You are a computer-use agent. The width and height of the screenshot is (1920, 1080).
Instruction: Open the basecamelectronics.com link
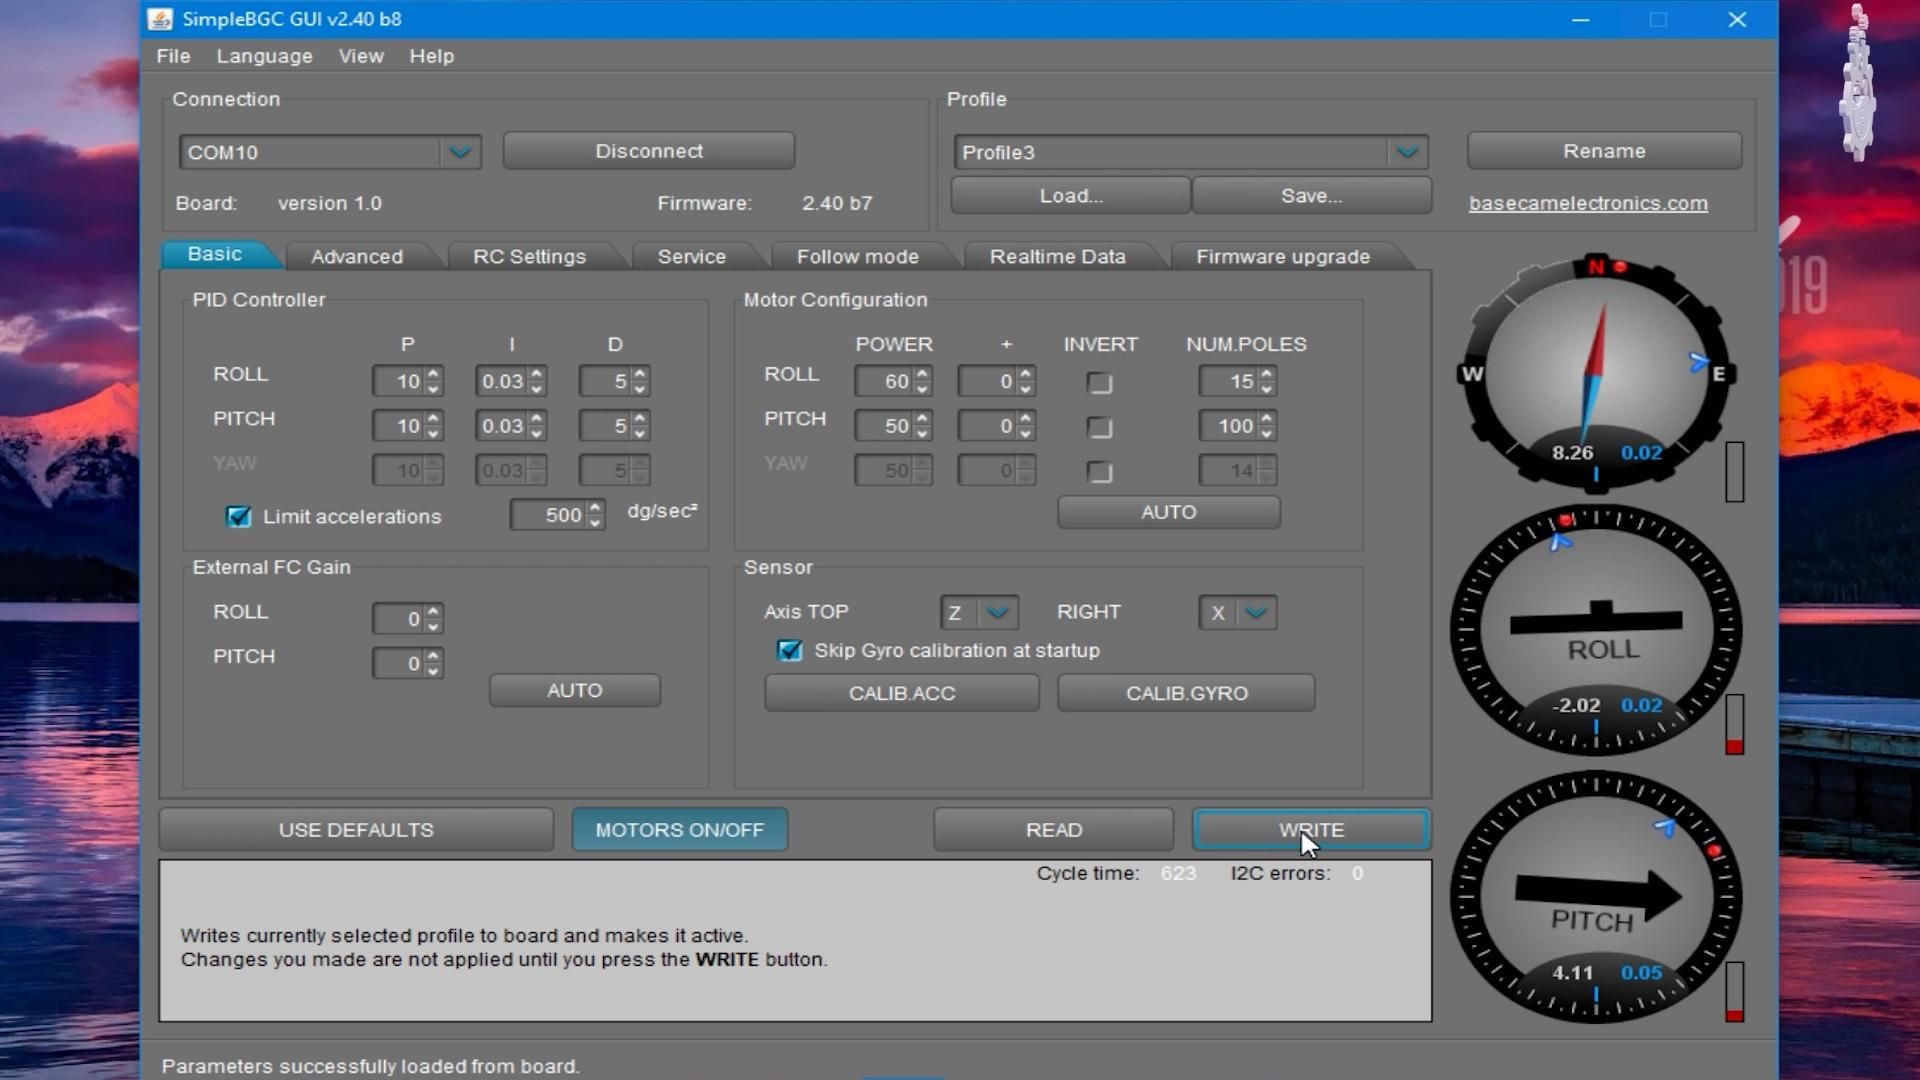tap(1587, 203)
